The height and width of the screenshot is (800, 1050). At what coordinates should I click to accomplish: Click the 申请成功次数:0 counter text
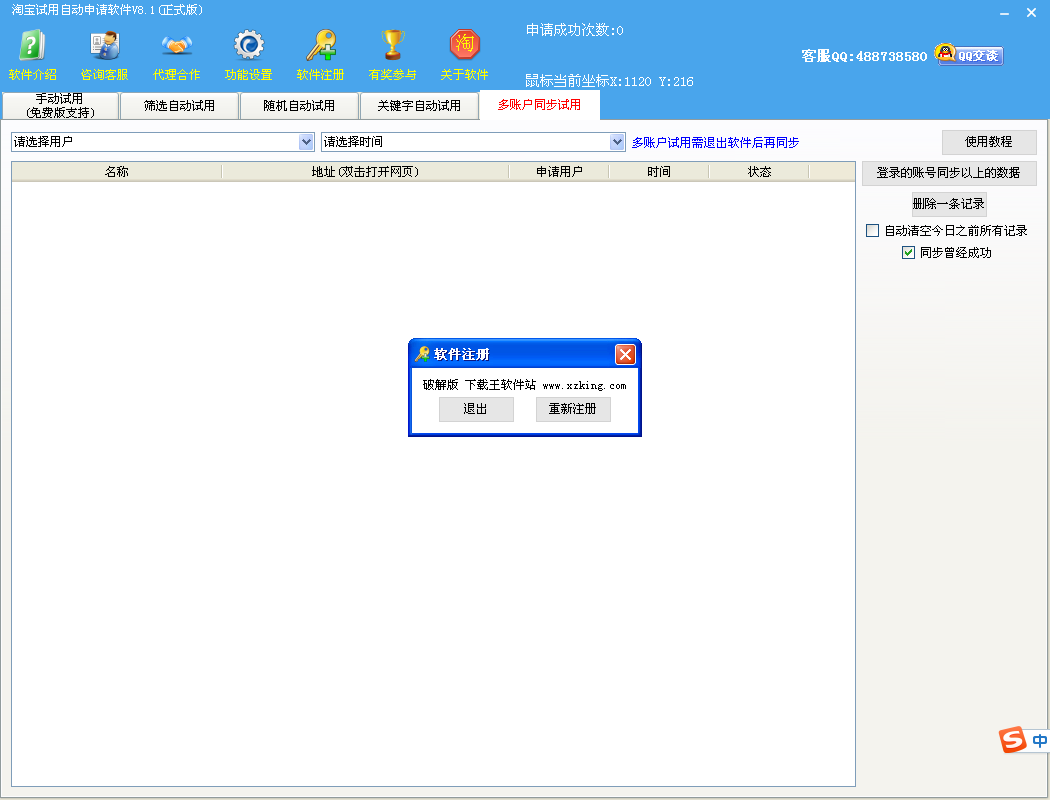click(575, 30)
